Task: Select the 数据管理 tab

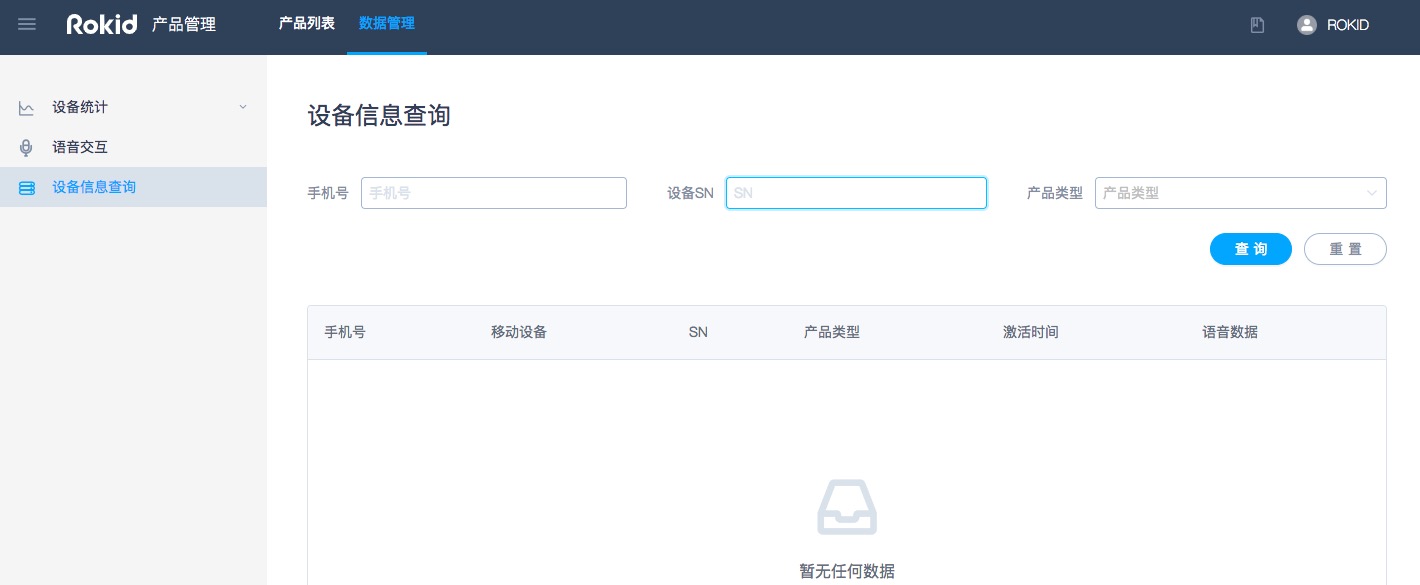Action: click(386, 24)
